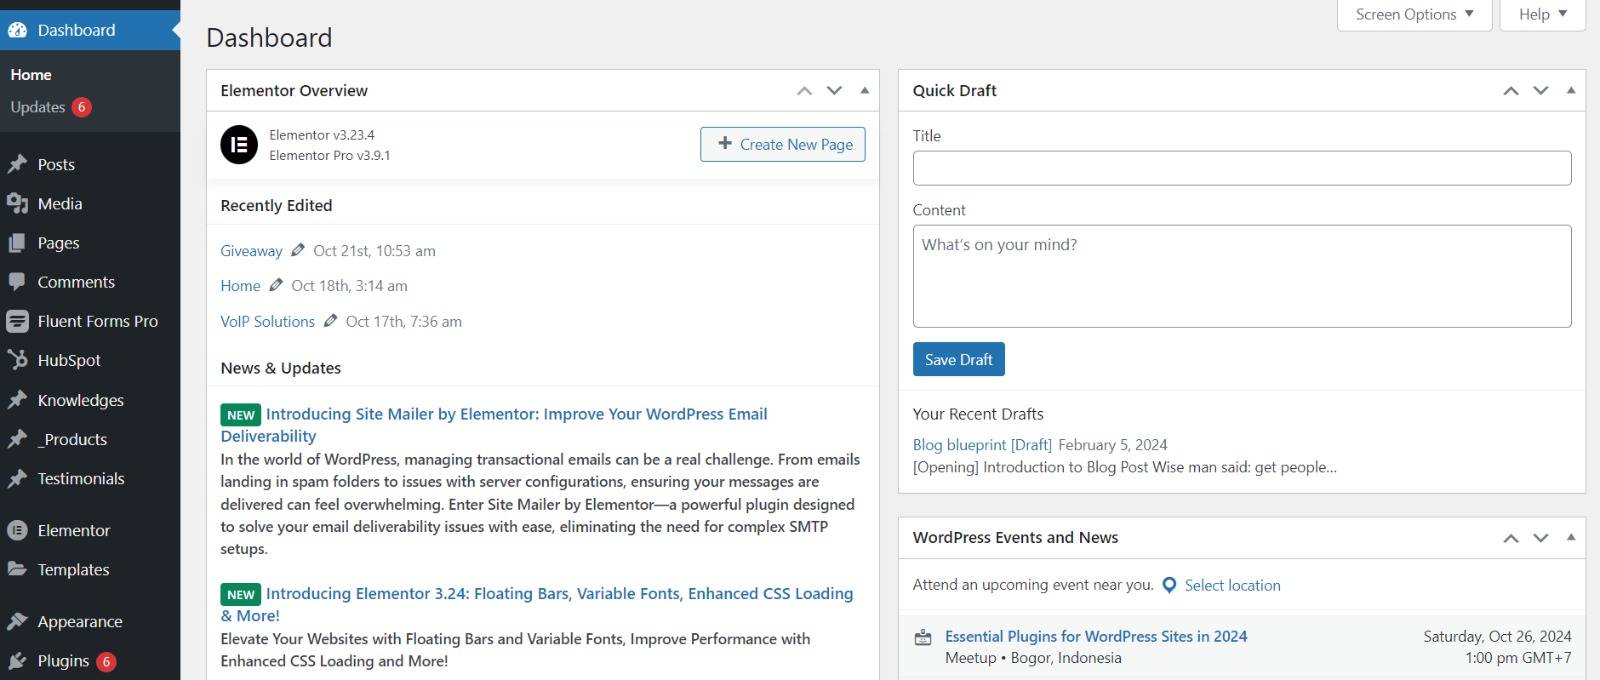The height and width of the screenshot is (680, 1600).
Task: Click the Fluent Forms Pro sidebar icon
Action: (x=17, y=321)
